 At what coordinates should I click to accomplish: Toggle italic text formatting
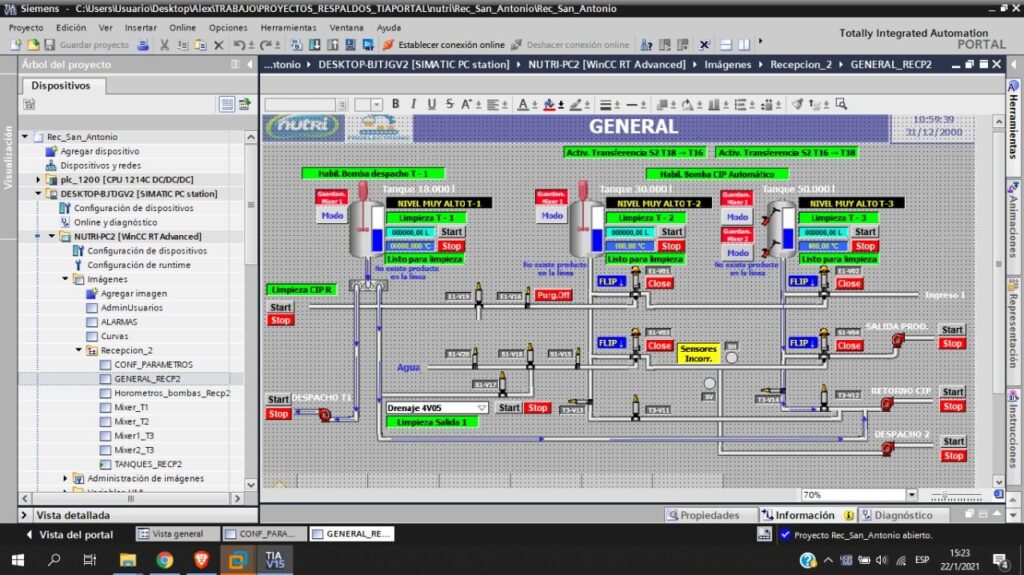(413, 104)
